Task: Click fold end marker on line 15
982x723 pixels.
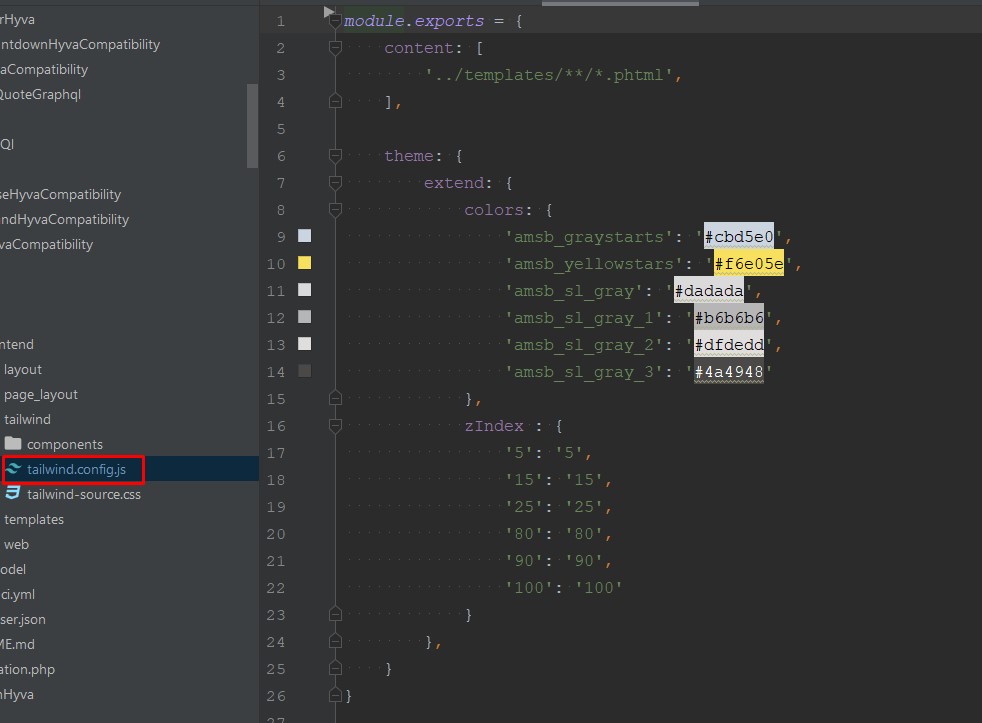Action: coord(335,398)
